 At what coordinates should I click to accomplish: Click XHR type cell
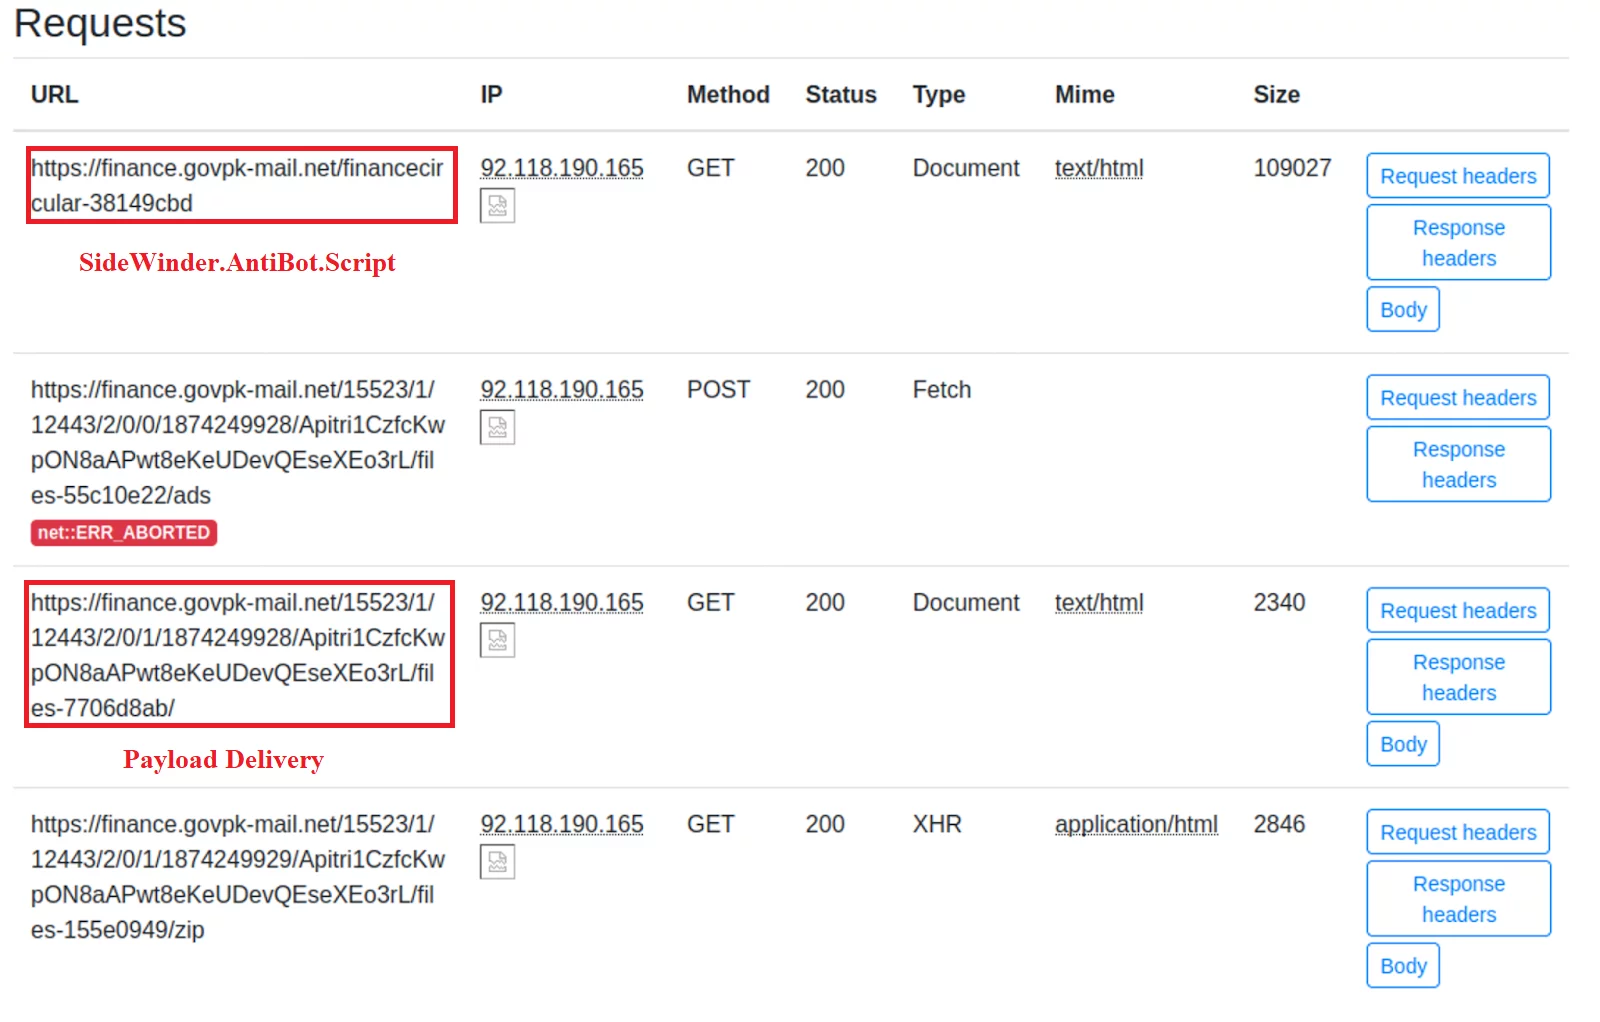click(937, 825)
